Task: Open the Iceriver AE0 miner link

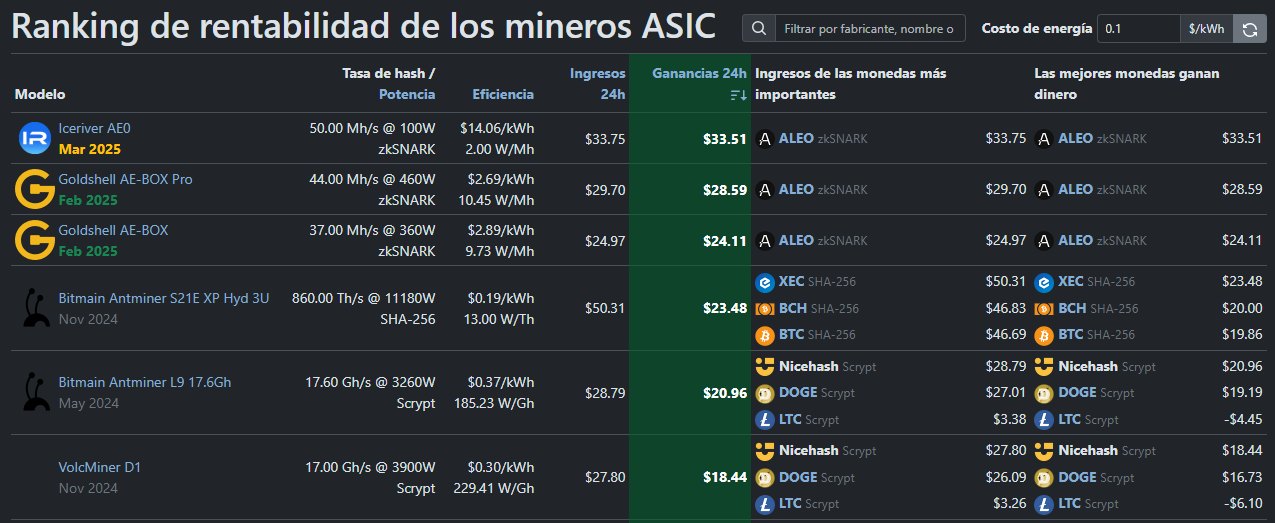Action: [x=94, y=128]
